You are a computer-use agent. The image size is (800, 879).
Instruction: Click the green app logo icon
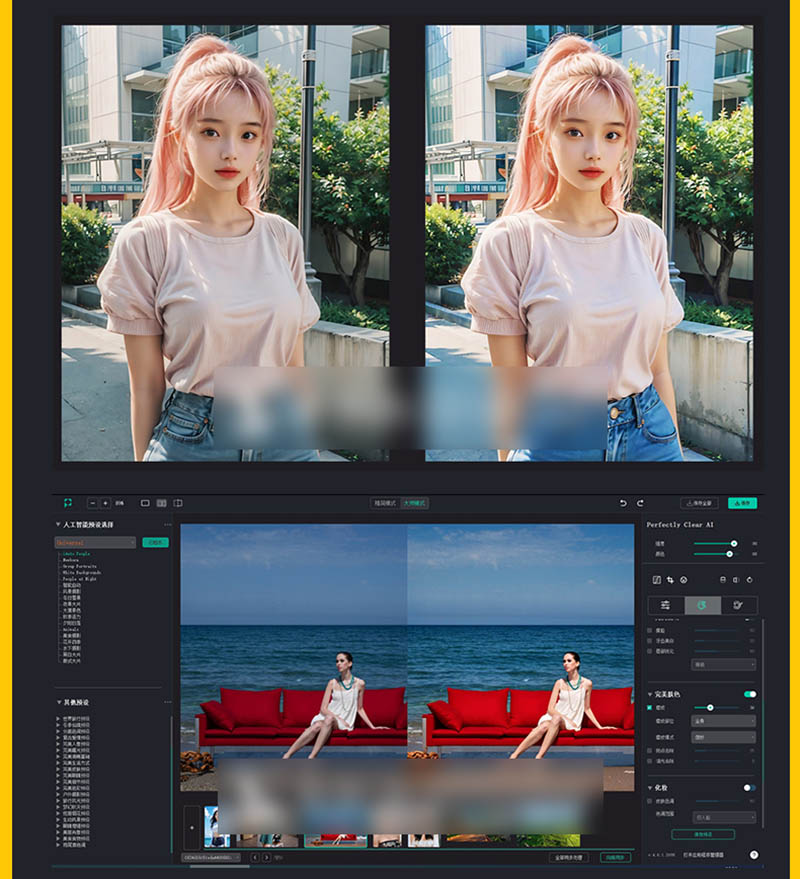click(68, 503)
